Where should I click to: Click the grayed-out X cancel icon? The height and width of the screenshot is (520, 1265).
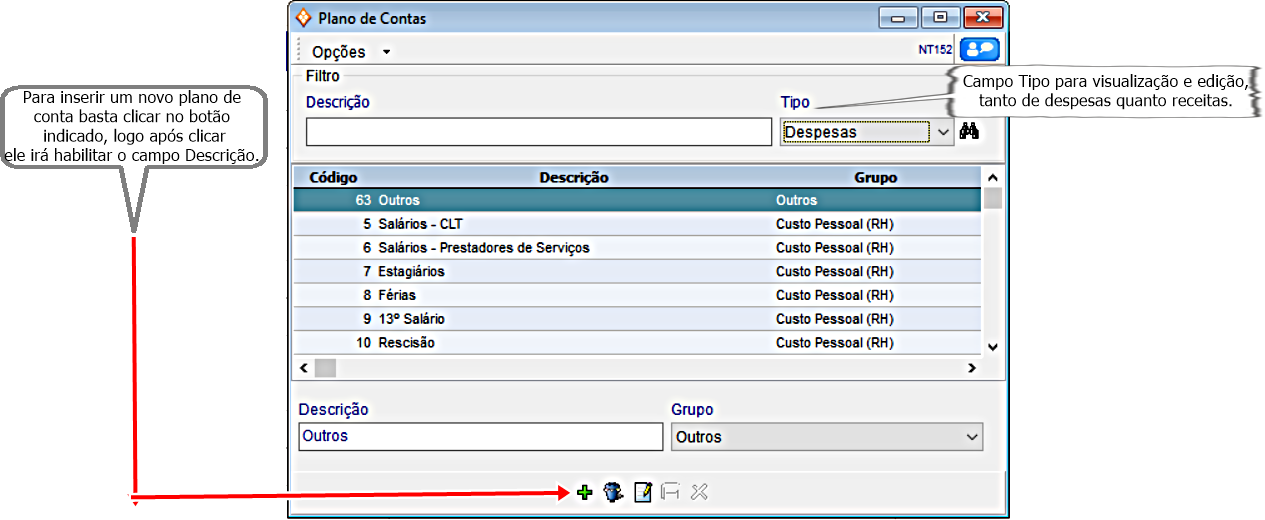coord(699,492)
